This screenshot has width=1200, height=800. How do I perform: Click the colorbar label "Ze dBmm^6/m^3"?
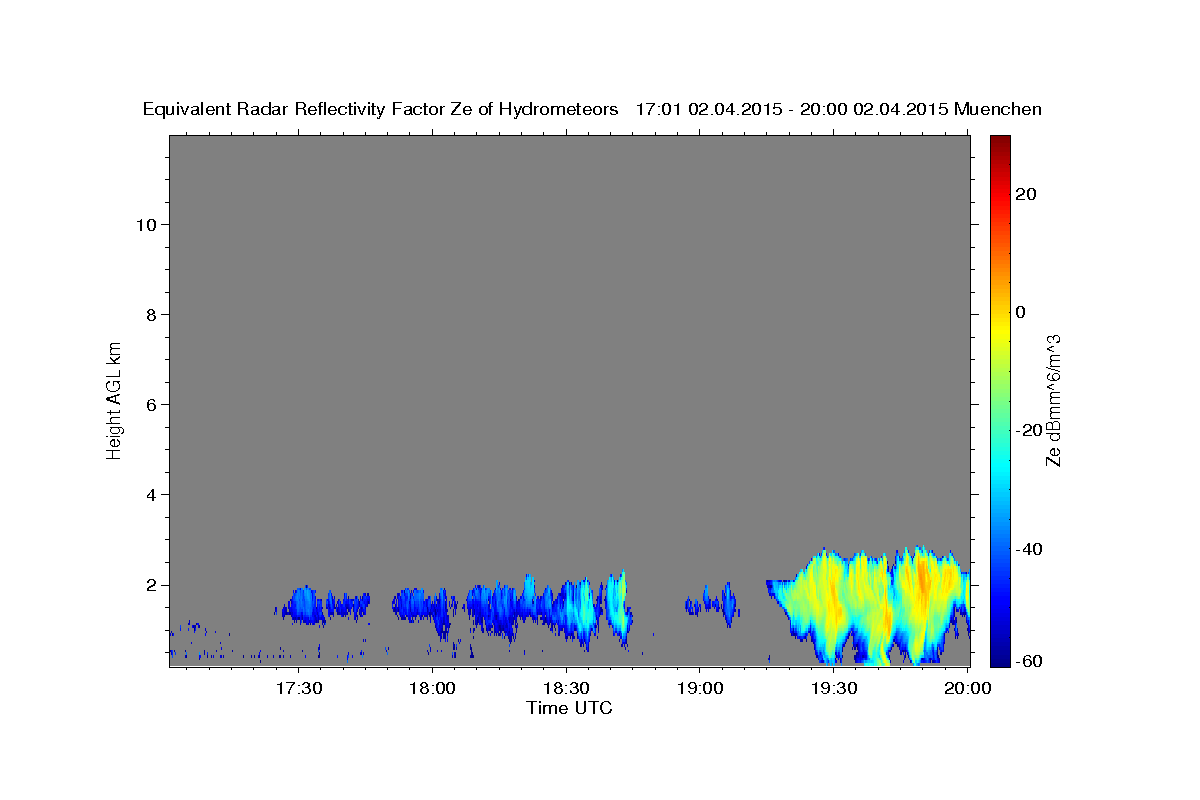coord(1053,400)
